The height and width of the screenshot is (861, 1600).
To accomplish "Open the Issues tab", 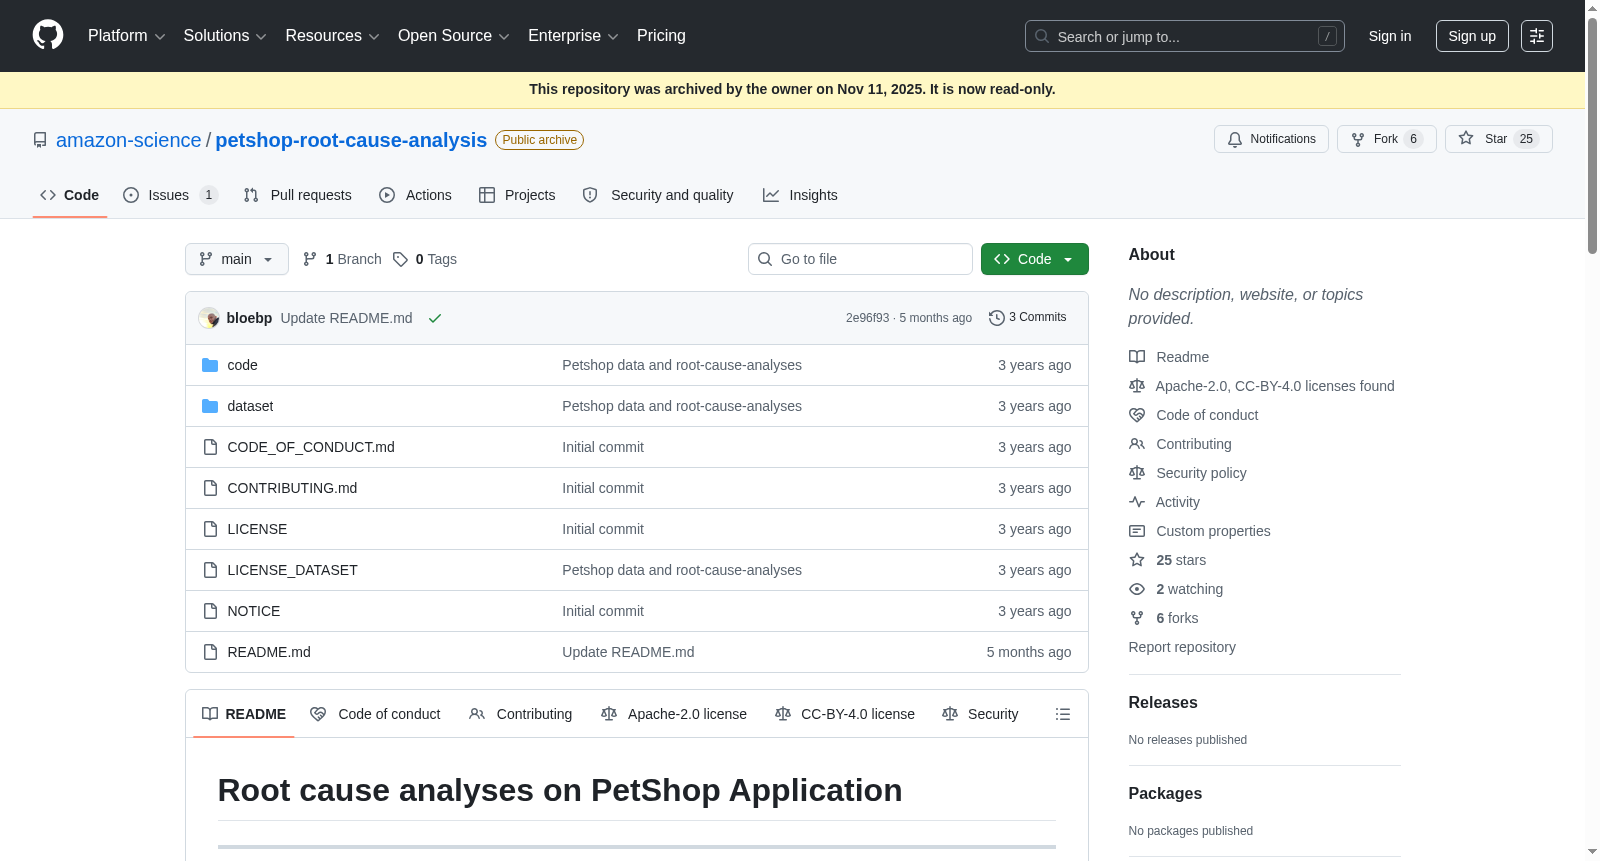I will (x=170, y=195).
